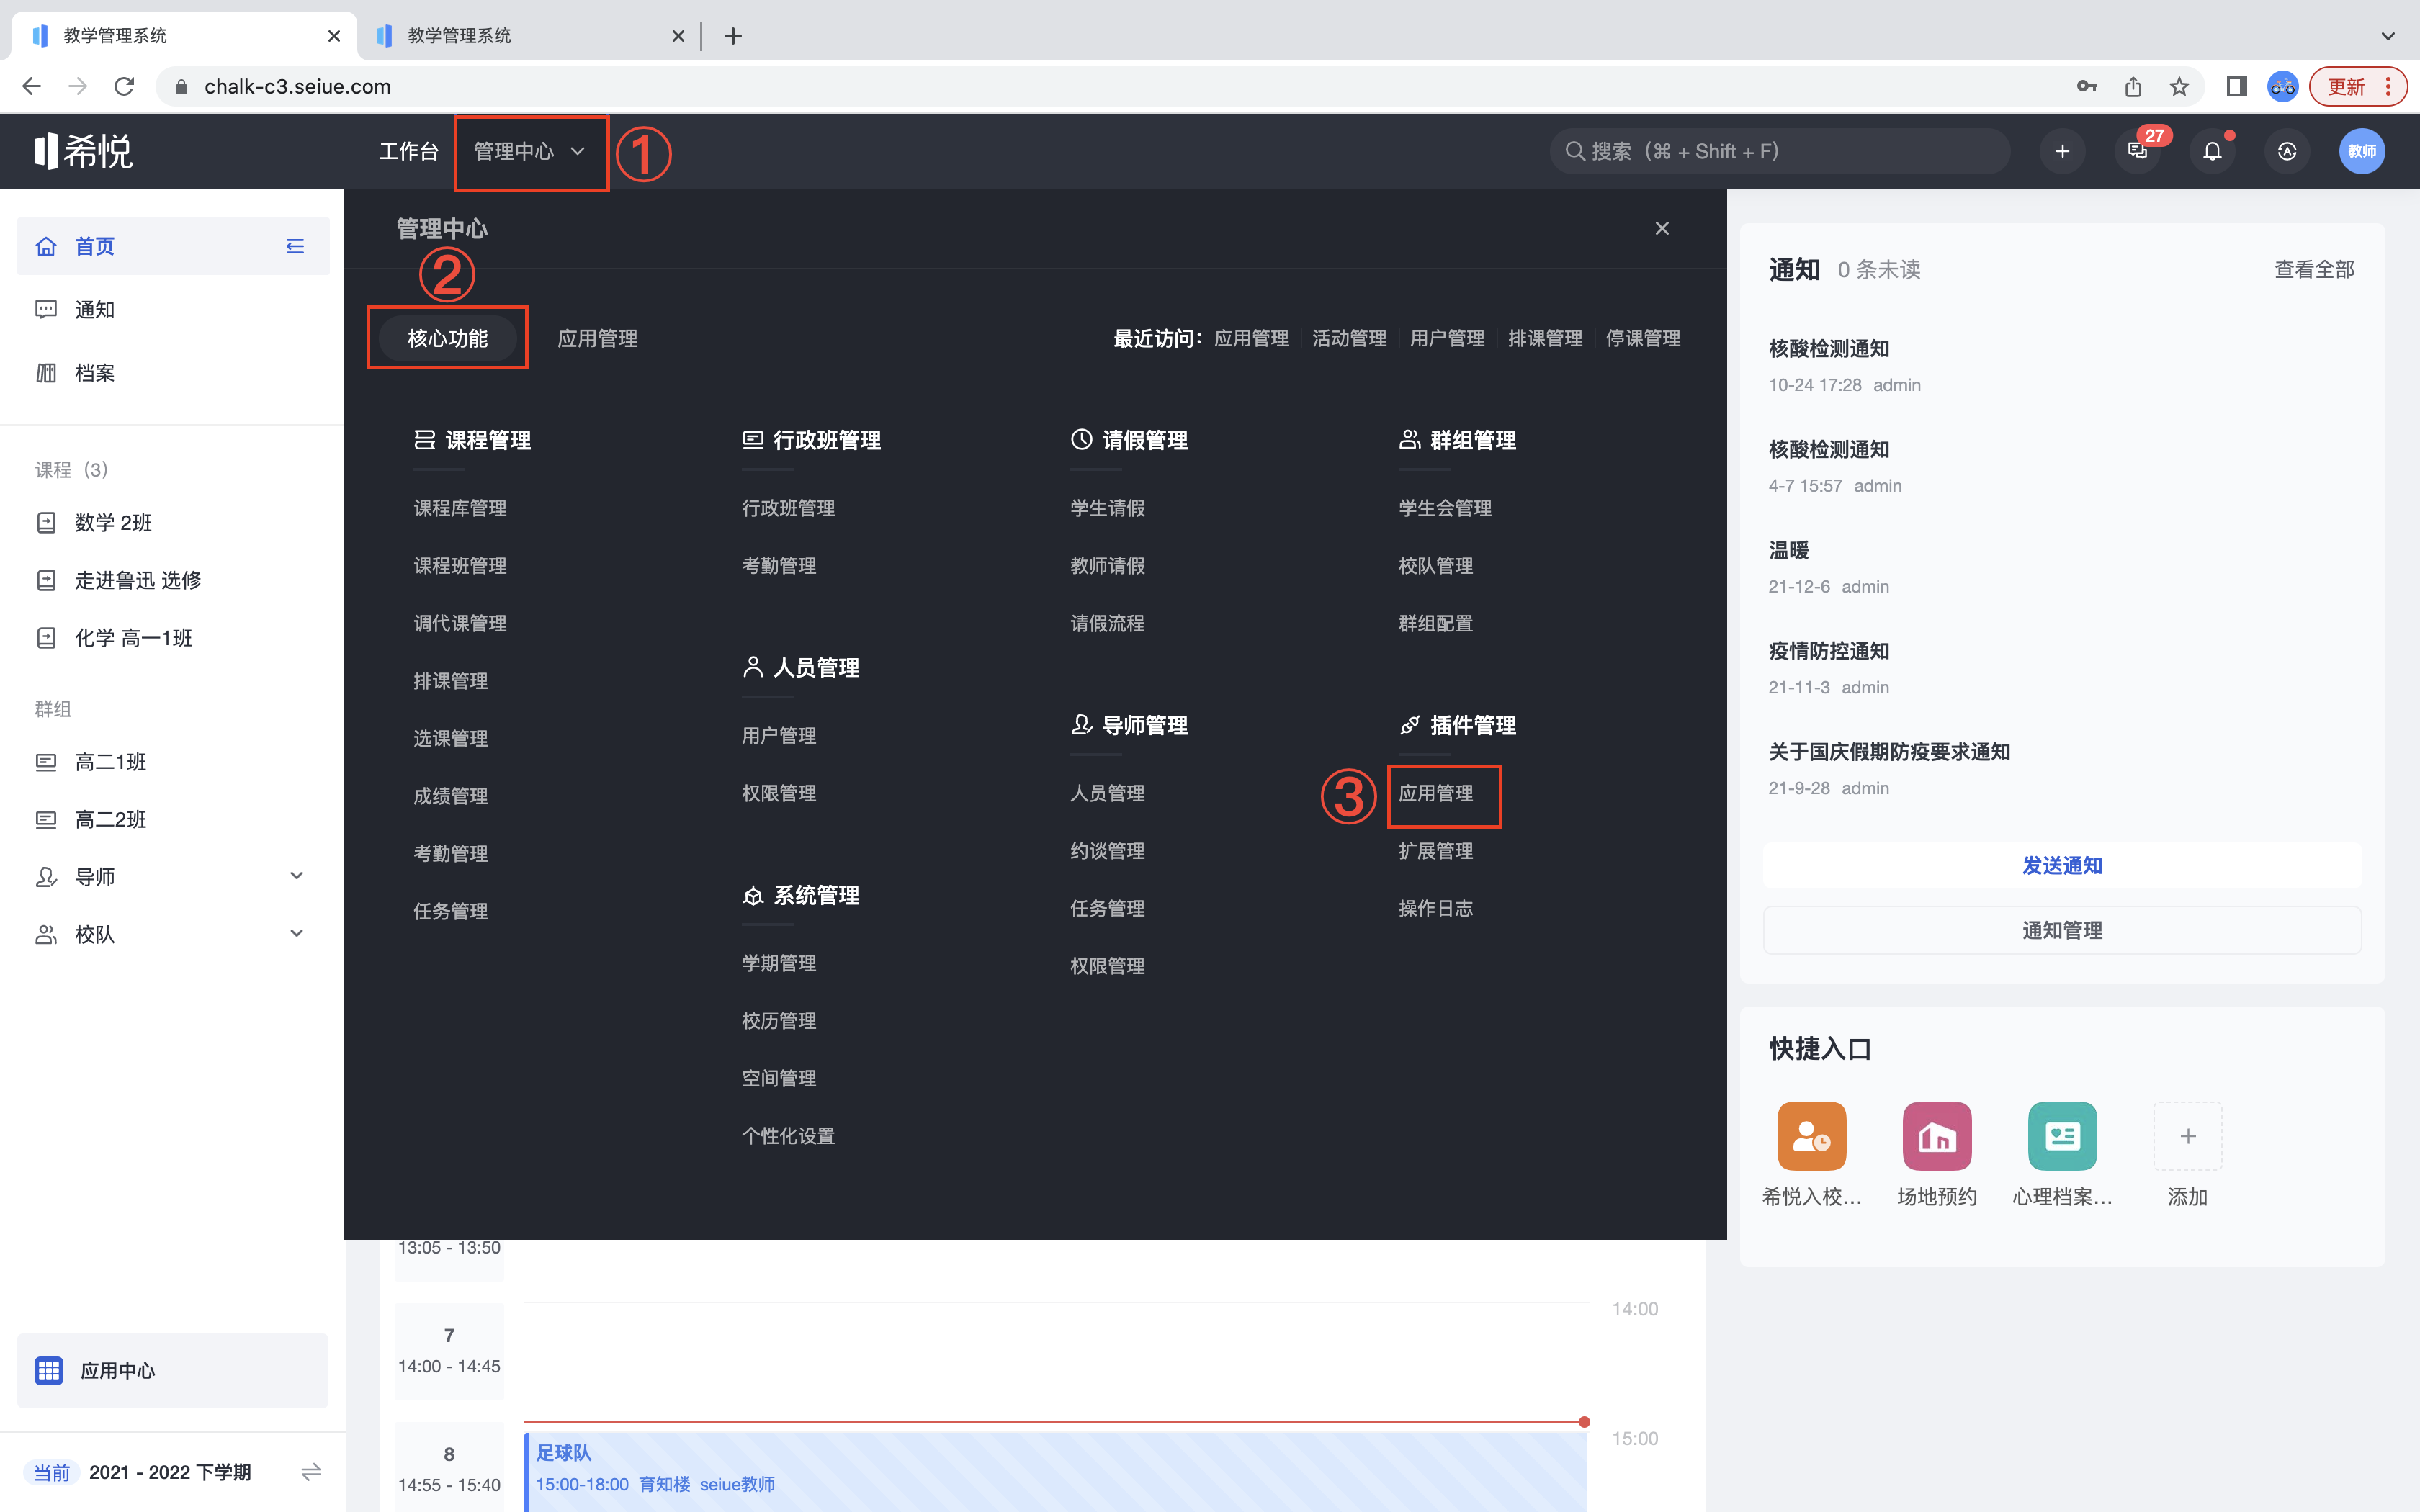Go to 首页 in the sidebar
This screenshot has width=2420, height=1512.
173,246
